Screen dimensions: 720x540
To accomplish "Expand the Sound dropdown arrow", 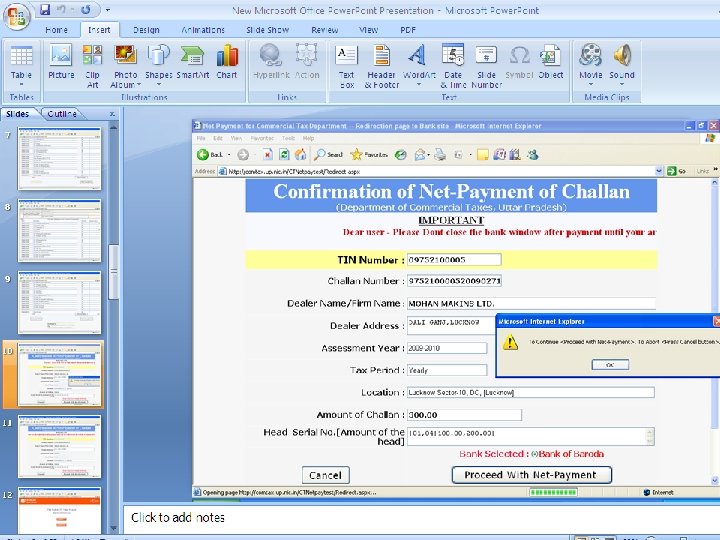I will pos(622,85).
